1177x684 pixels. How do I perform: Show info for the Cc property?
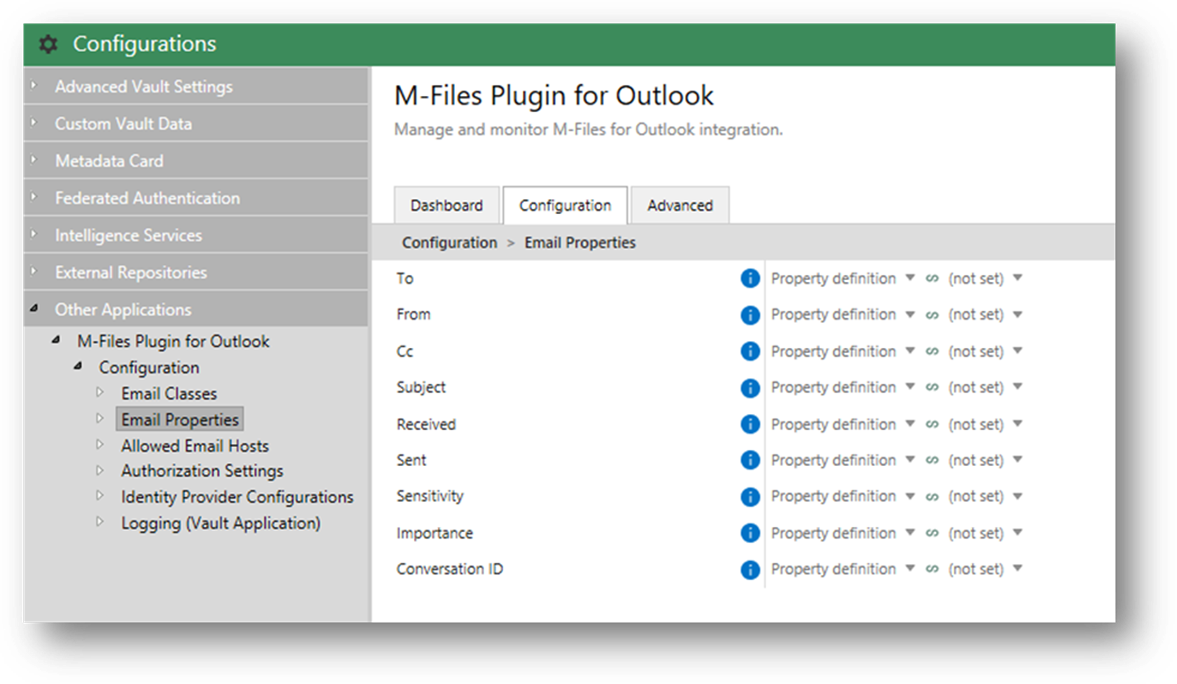(x=750, y=351)
